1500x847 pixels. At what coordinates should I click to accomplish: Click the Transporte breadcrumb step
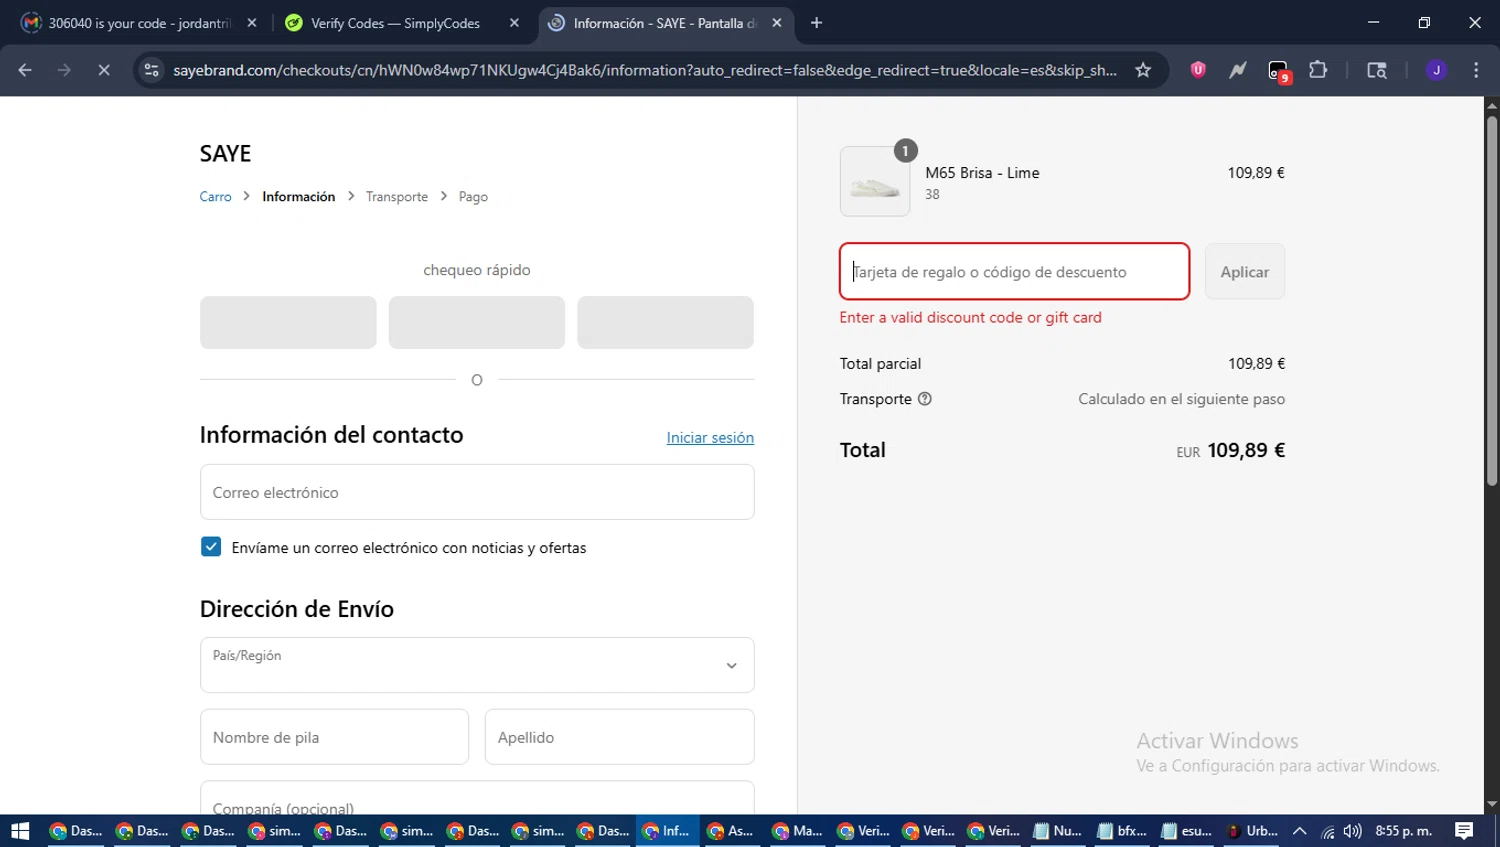click(397, 197)
